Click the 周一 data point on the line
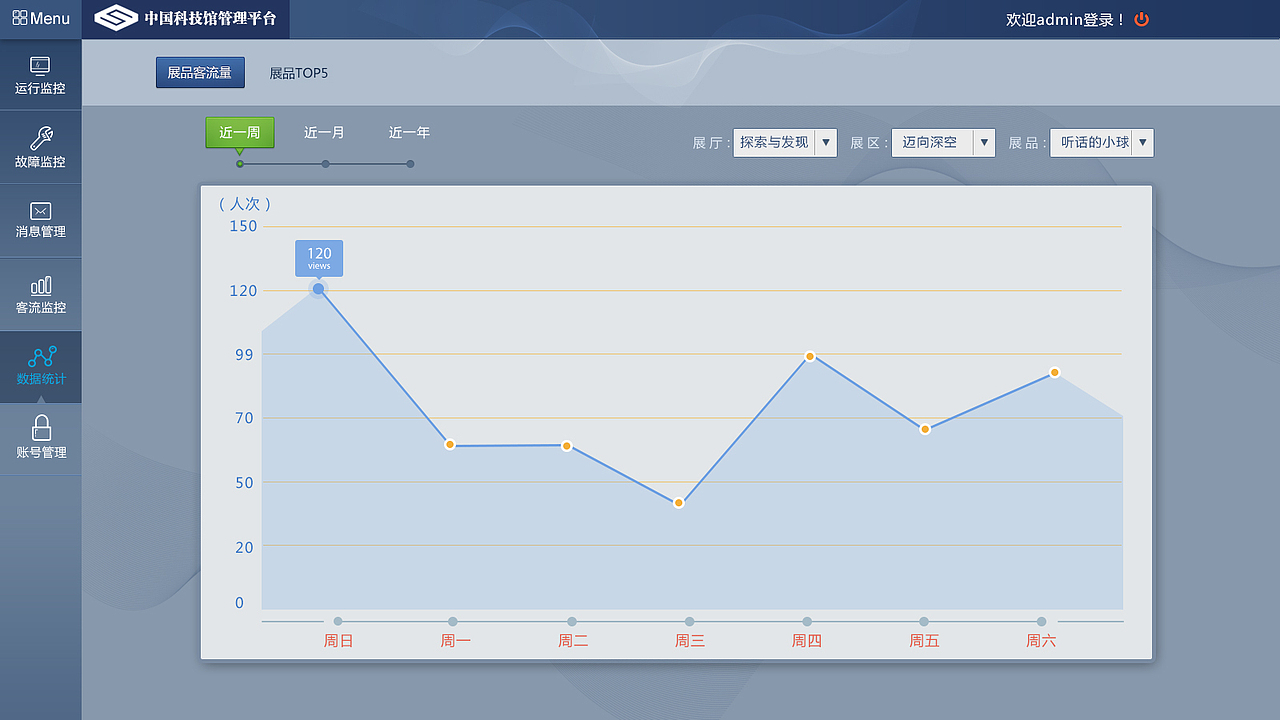The height and width of the screenshot is (720, 1280). (450, 444)
